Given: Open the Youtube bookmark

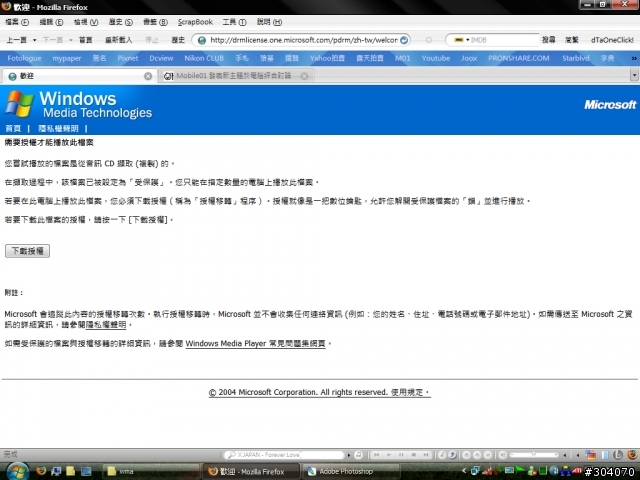Looking at the screenshot, I should coord(436,58).
